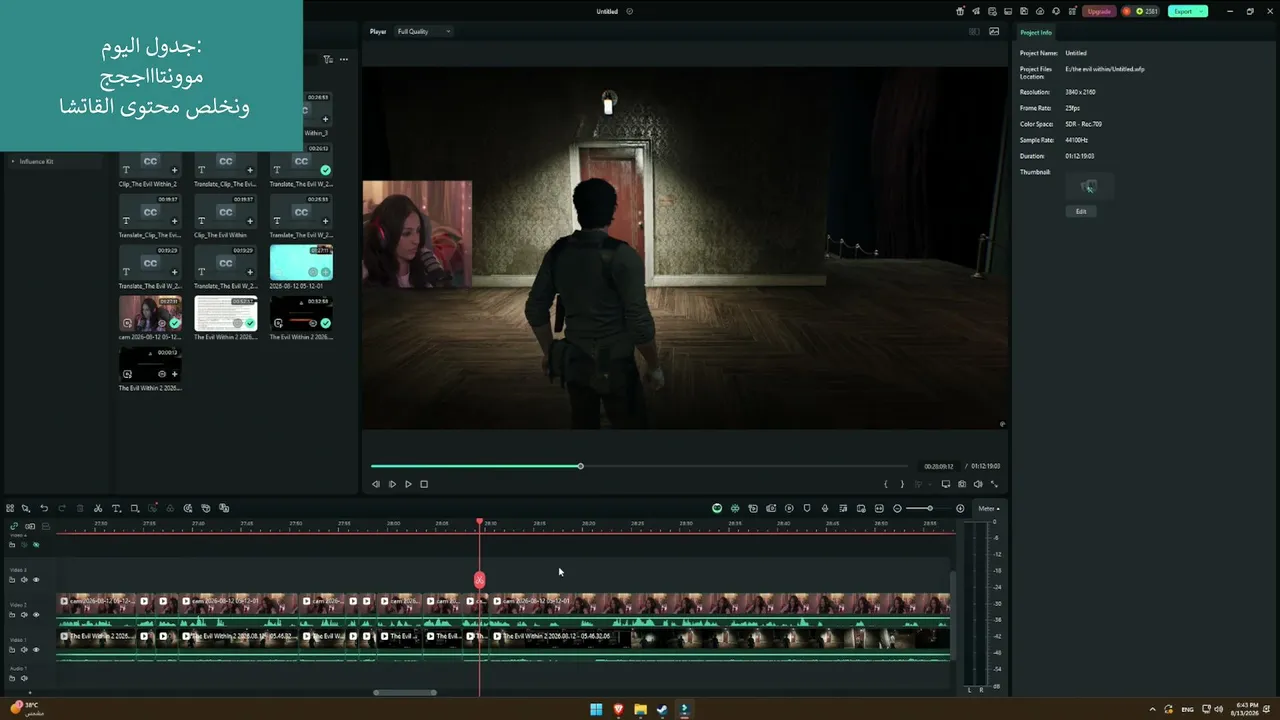Click the Undo arrow in timeline toolbar
1280x720 pixels.
click(x=44, y=508)
